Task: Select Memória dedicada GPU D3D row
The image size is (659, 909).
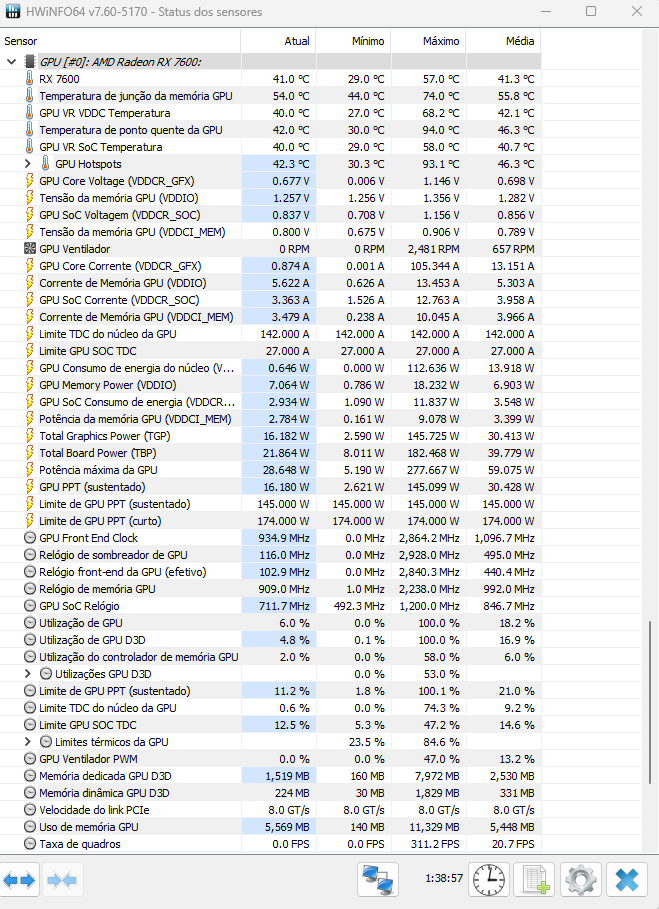Action: coord(270,776)
